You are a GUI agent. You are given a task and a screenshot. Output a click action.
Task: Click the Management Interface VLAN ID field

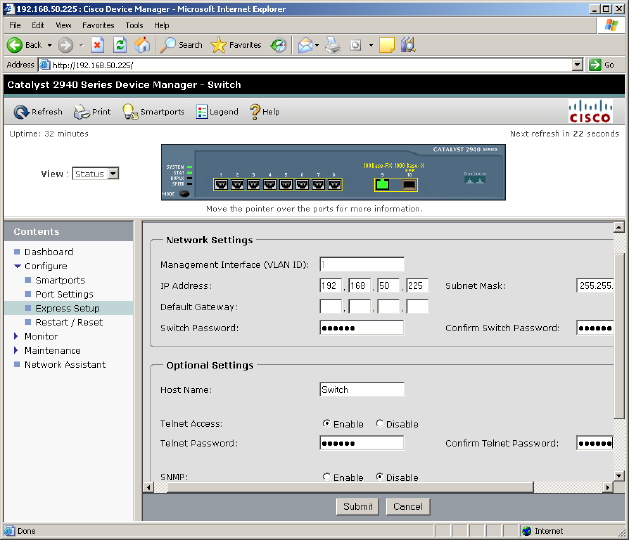point(362,264)
